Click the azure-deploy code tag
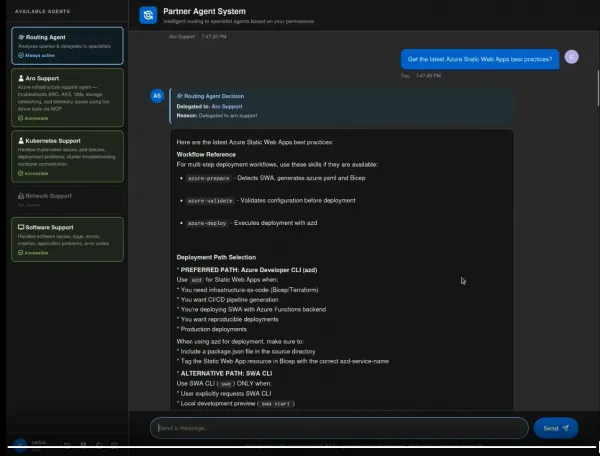This screenshot has width=600, height=456. (x=207, y=223)
